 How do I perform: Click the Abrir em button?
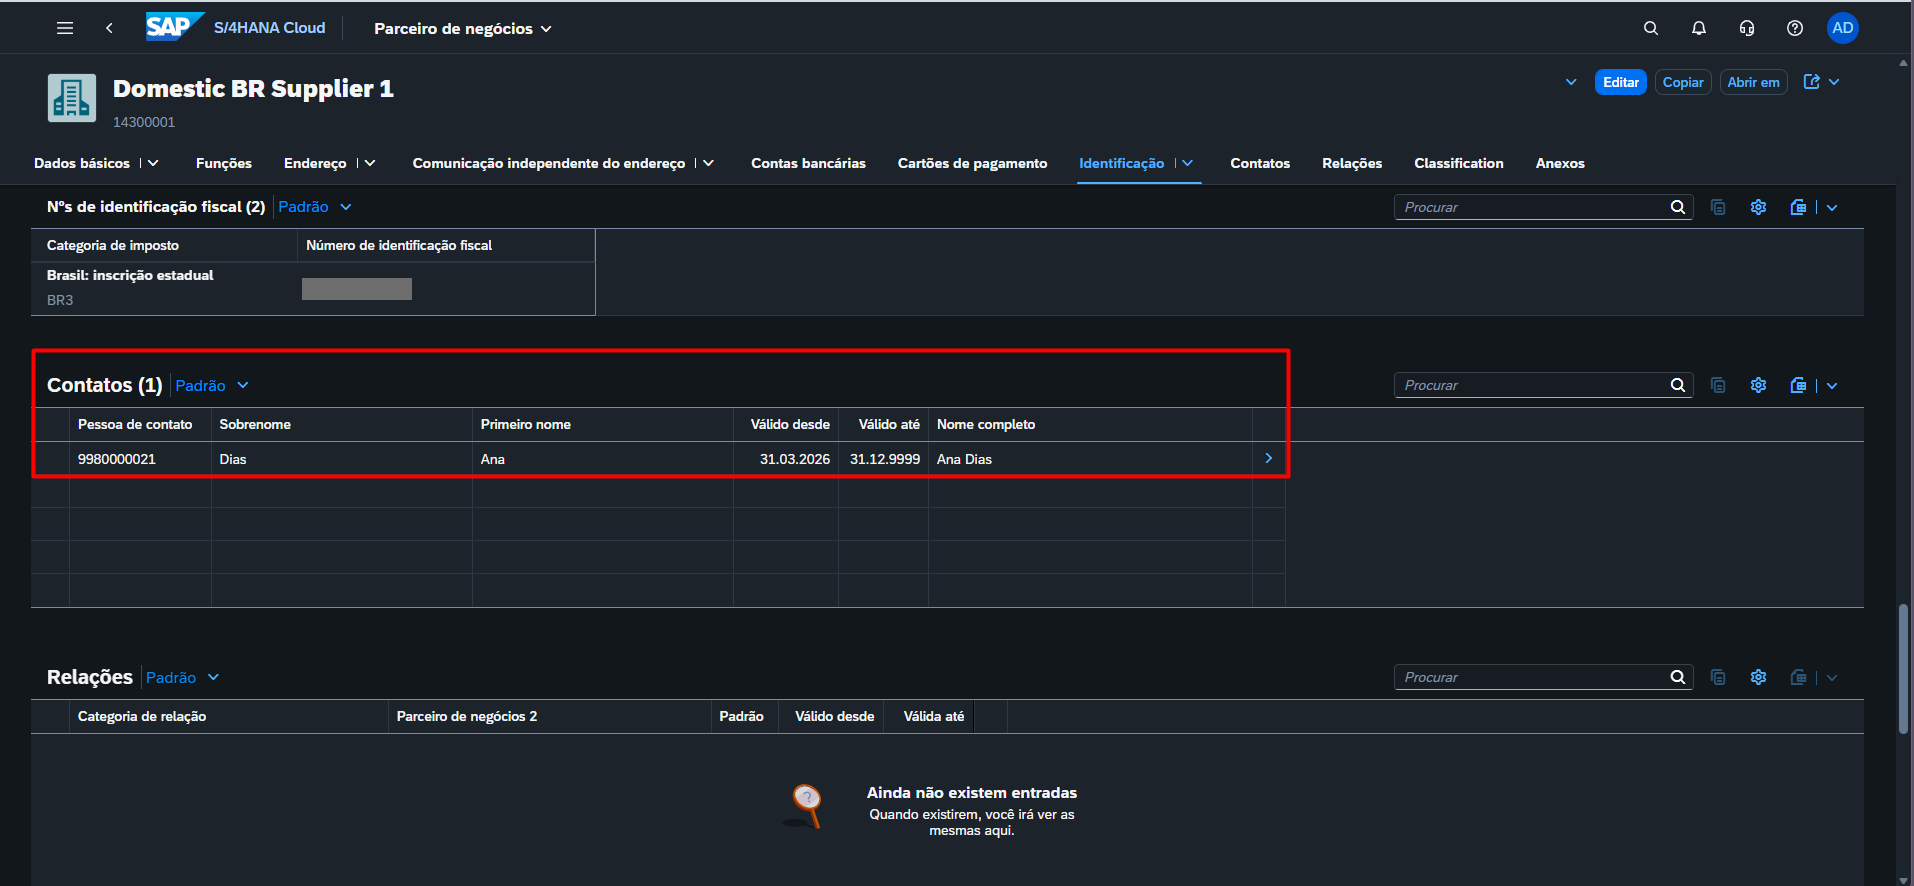click(x=1753, y=82)
